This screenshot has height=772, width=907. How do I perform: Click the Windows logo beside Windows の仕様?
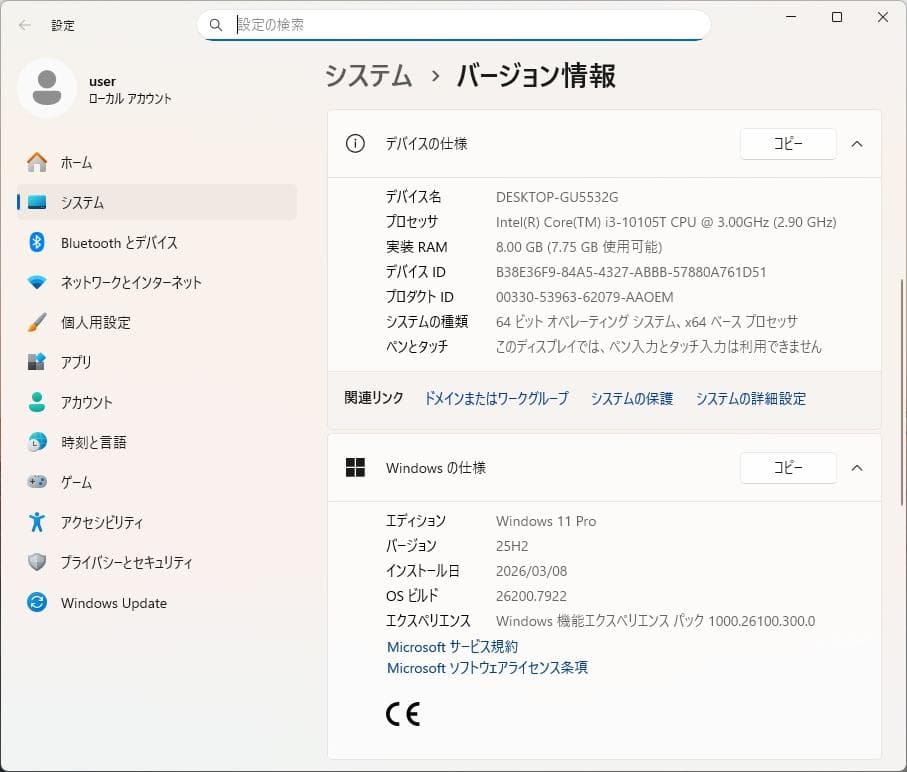(x=355, y=467)
